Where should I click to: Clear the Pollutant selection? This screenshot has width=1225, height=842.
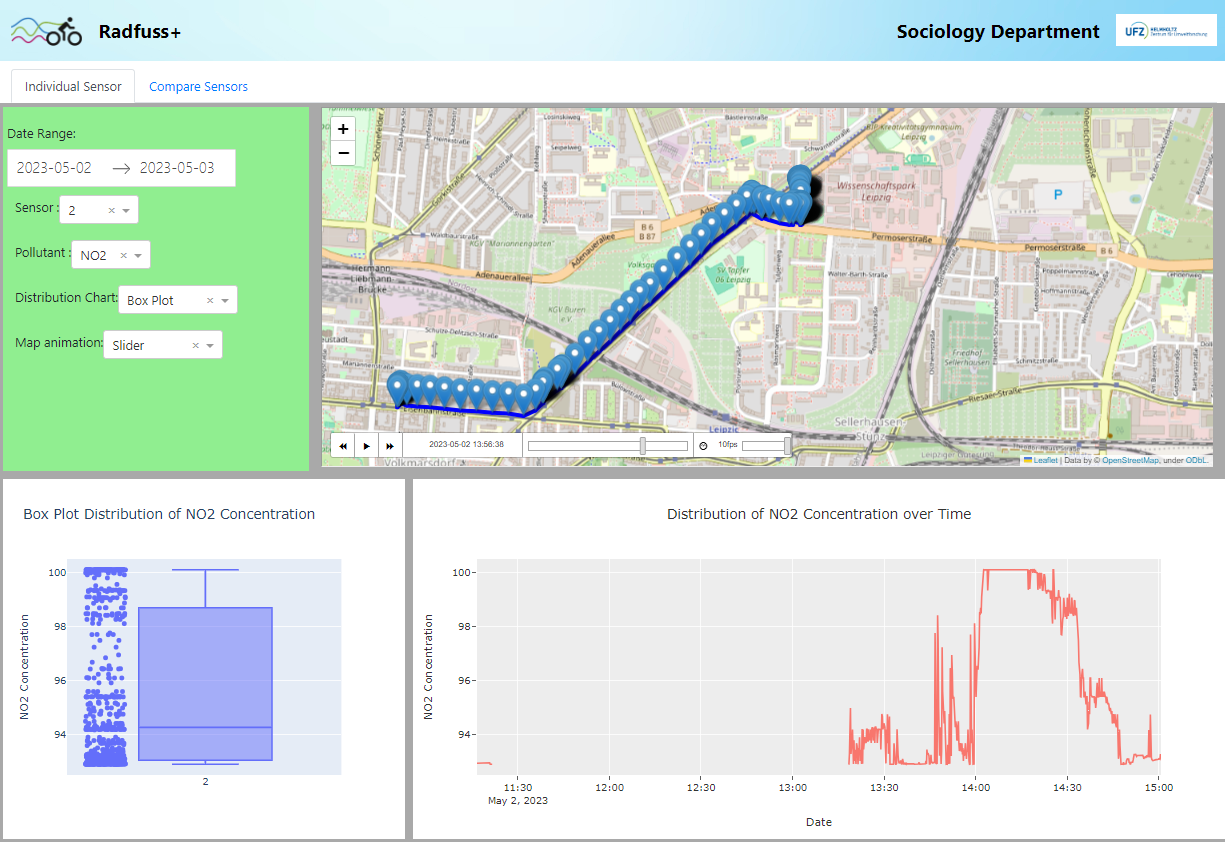[x=124, y=255]
